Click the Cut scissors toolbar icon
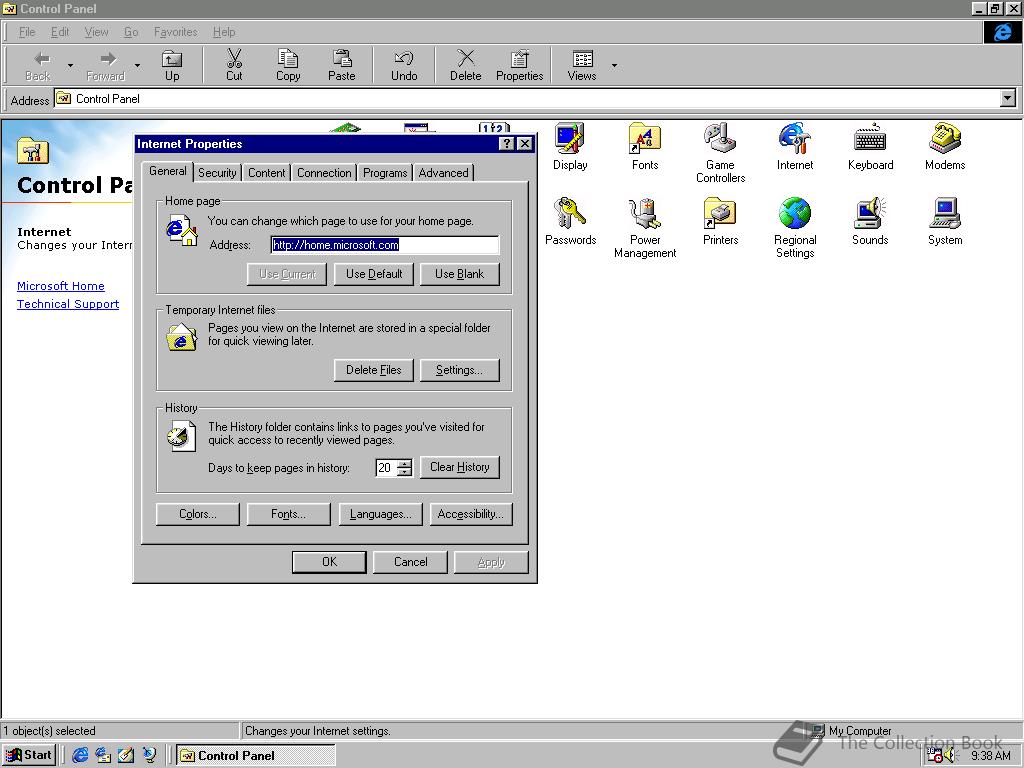This screenshot has width=1024, height=768. tap(234, 65)
